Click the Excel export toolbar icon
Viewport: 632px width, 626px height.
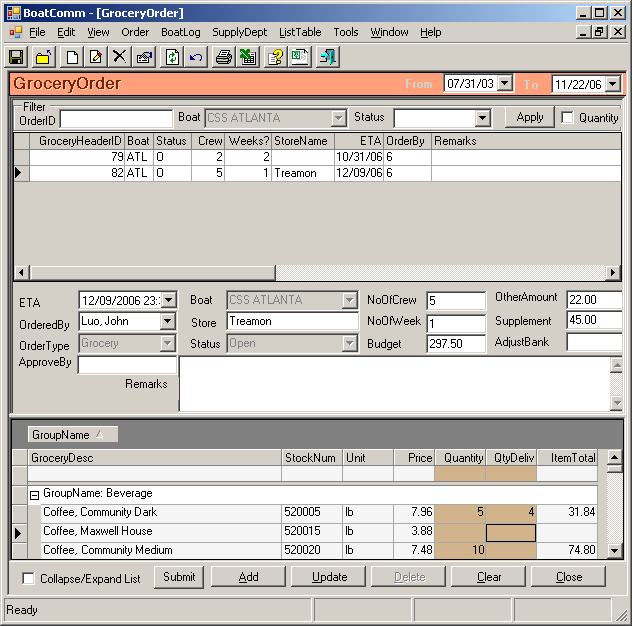pyautogui.click(x=247, y=57)
